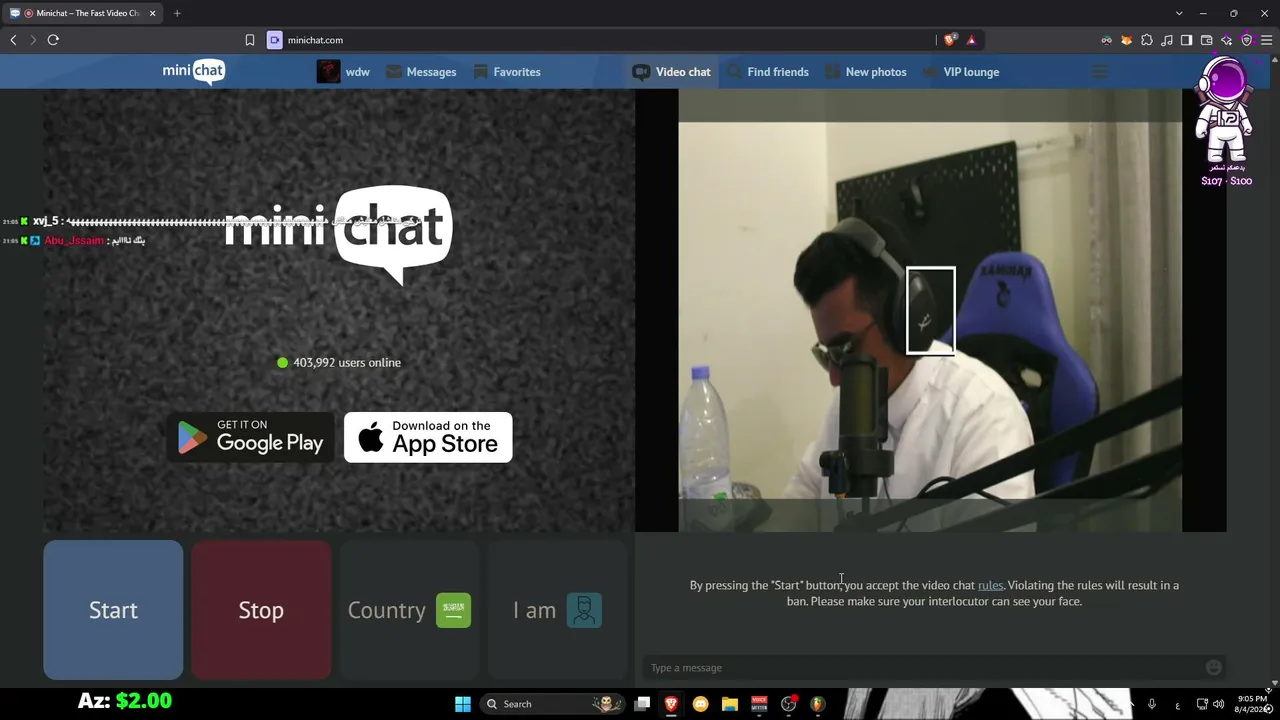1280x720 pixels.
Task: Open Brave Rewards triangle icon
Action: click(x=971, y=40)
